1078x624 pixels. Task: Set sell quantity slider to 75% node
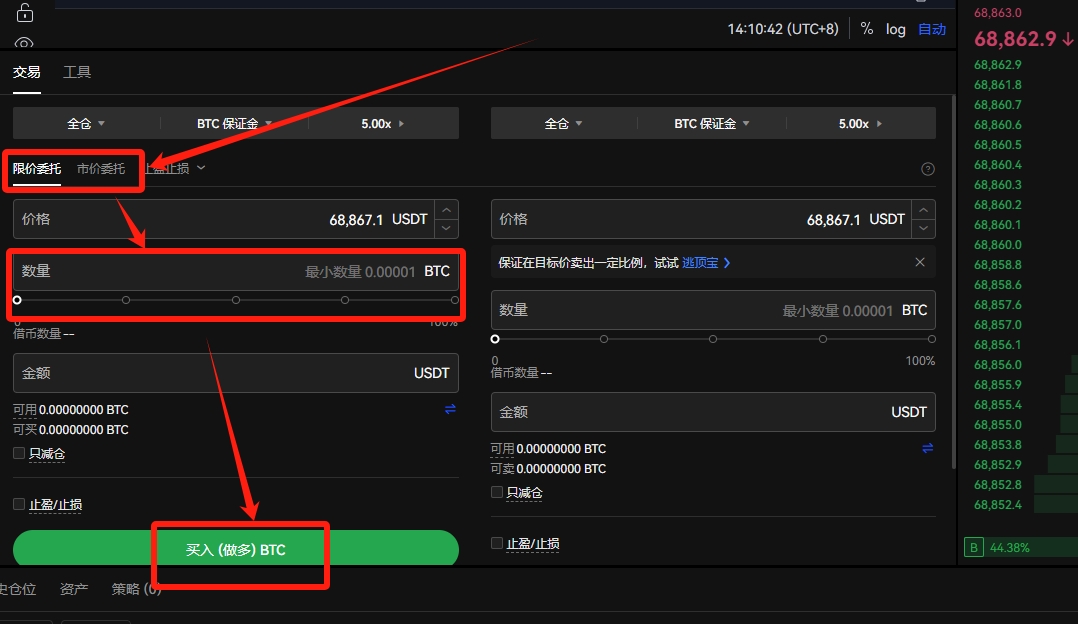click(822, 339)
